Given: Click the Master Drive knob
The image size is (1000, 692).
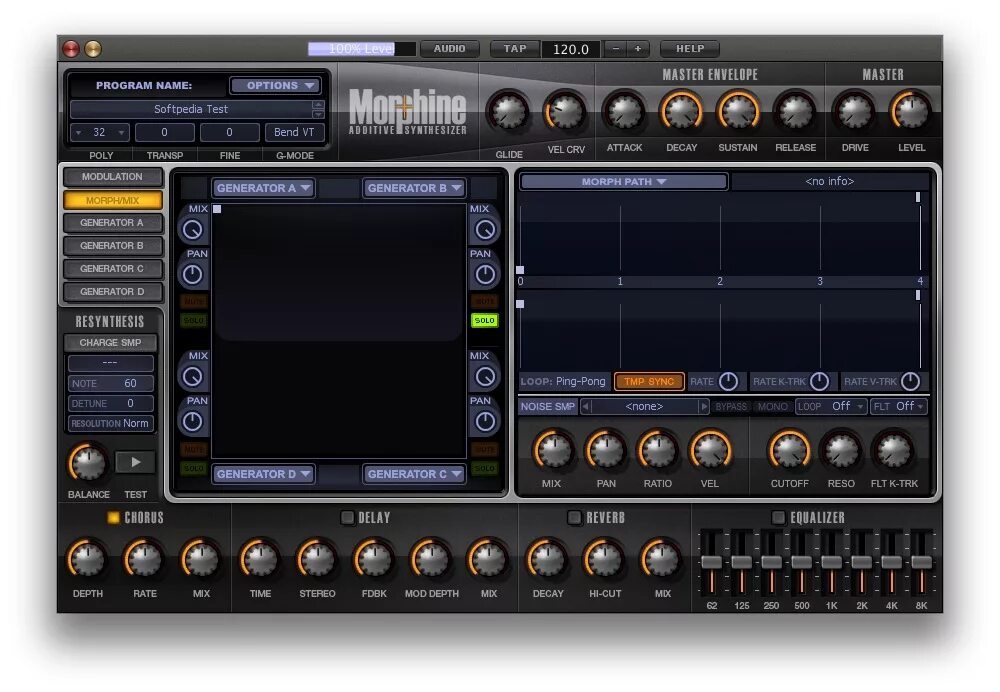Looking at the screenshot, I should [855, 112].
